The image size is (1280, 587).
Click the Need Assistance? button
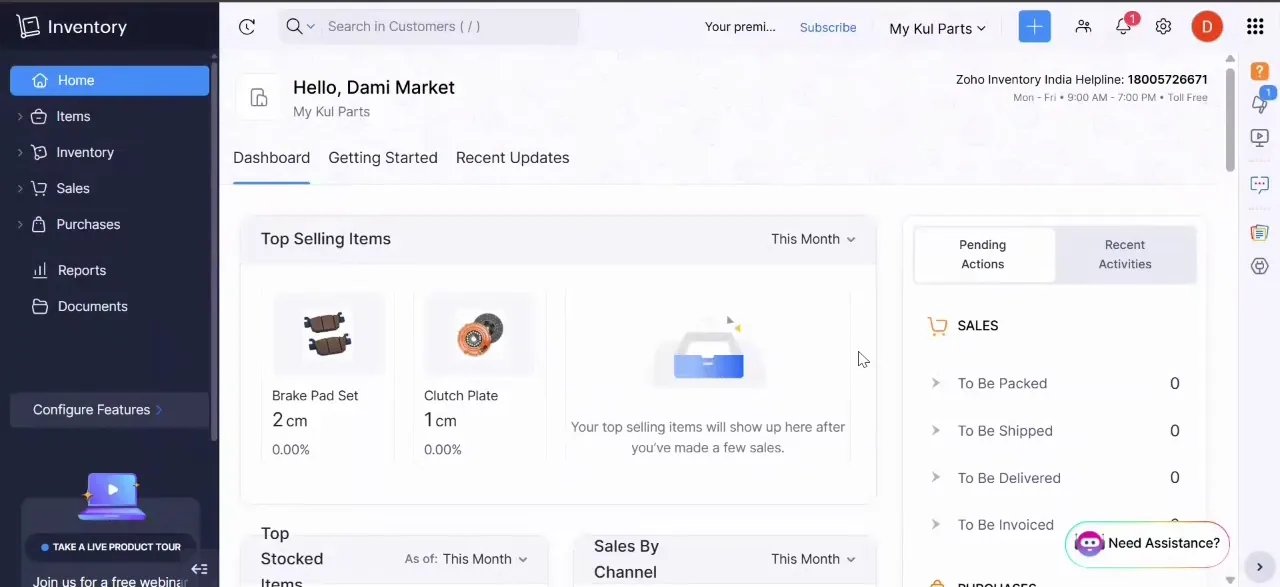(1147, 543)
